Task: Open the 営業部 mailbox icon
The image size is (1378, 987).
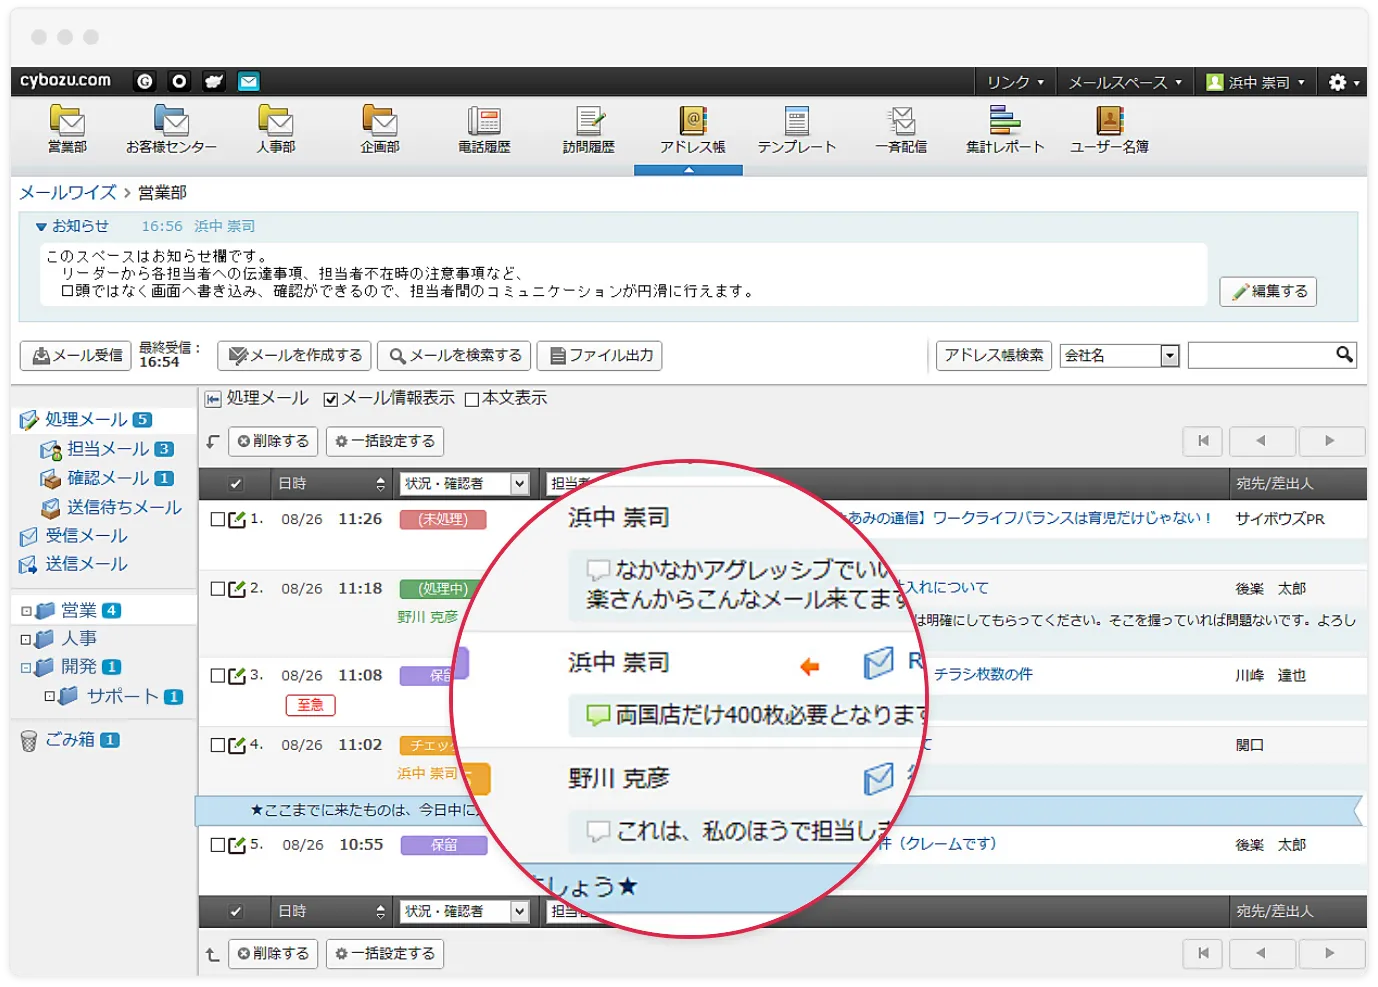Action: (67, 122)
